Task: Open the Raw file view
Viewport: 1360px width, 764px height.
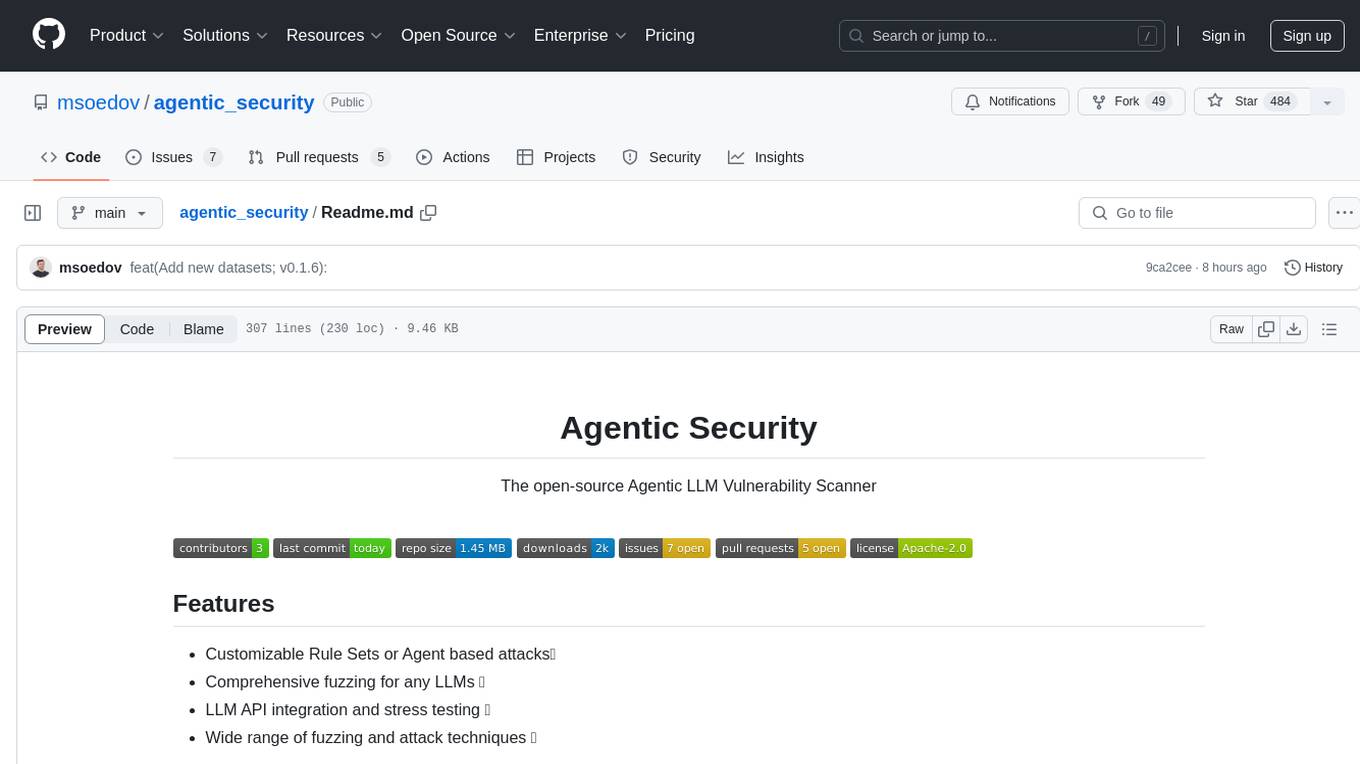Action: (1231, 329)
